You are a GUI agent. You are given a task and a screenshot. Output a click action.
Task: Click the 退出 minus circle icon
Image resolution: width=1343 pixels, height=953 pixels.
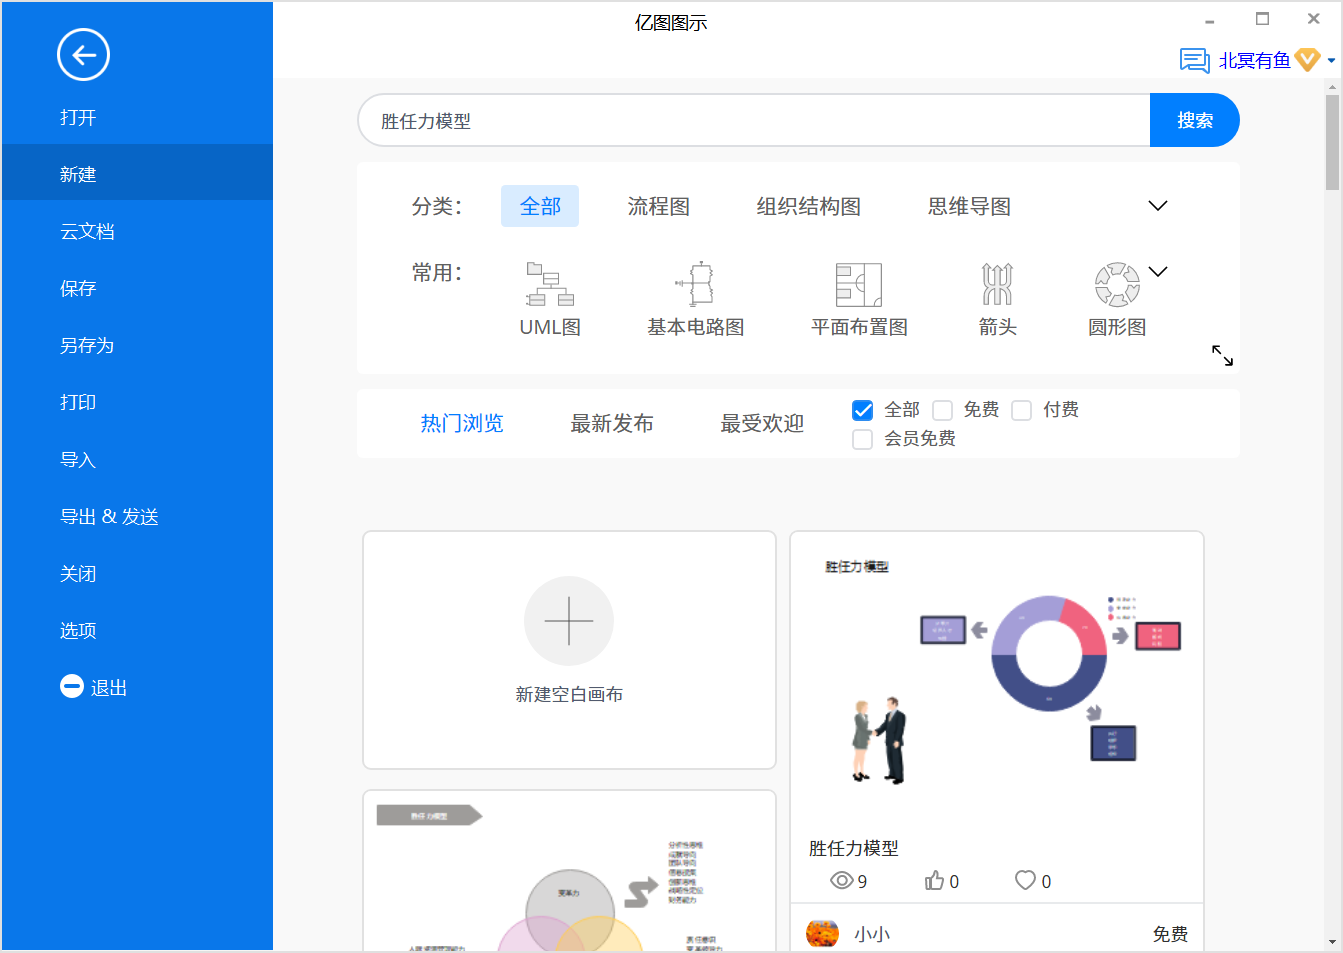[72, 686]
